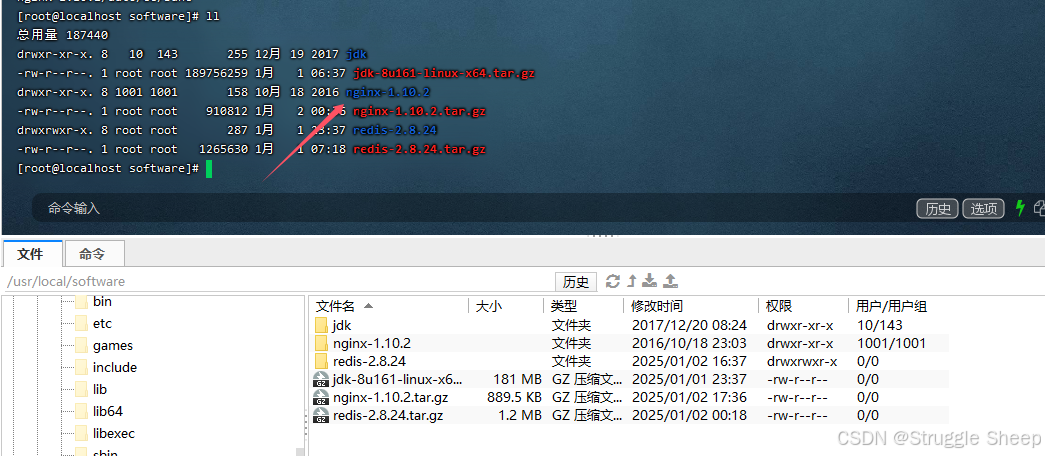The height and width of the screenshot is (456, 1045).
Task: Click the drwxrwxr-x permission cell
Action: 802,361
